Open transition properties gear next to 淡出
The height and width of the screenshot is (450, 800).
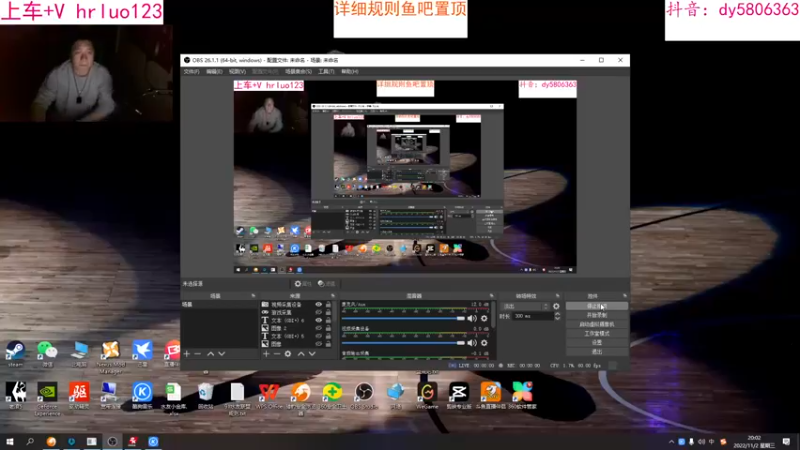pos(556,306)
